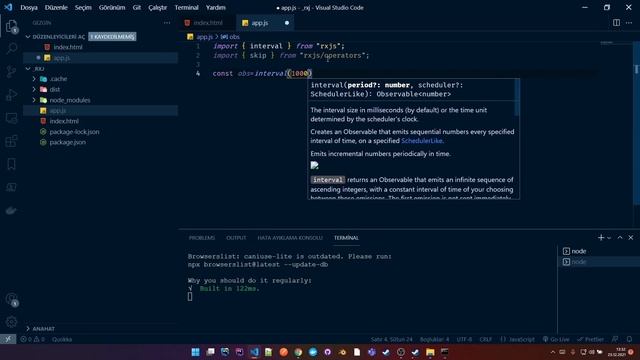Click the notifications bell in status bar
Viewport: 640px width, 360px height.
[629, 339]
